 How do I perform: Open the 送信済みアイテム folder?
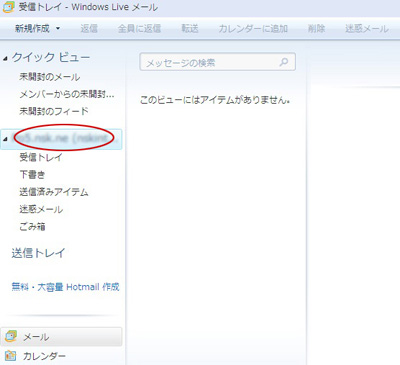click(x=54, y=192)
